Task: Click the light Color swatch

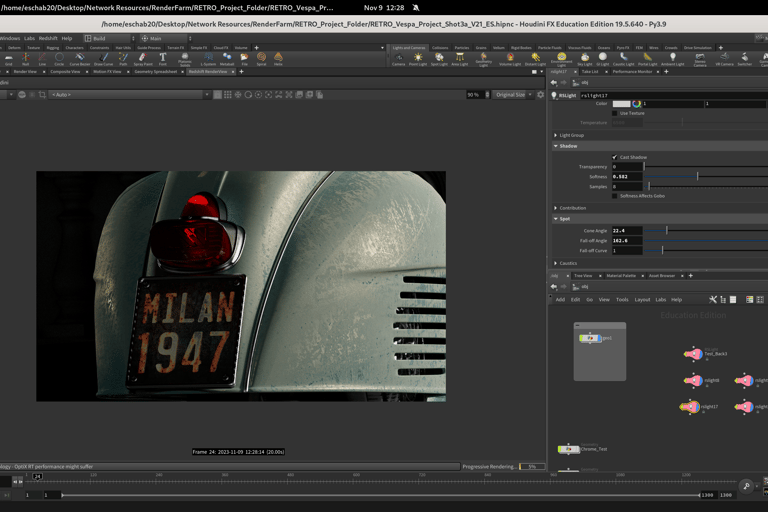Action: point(621,104)
